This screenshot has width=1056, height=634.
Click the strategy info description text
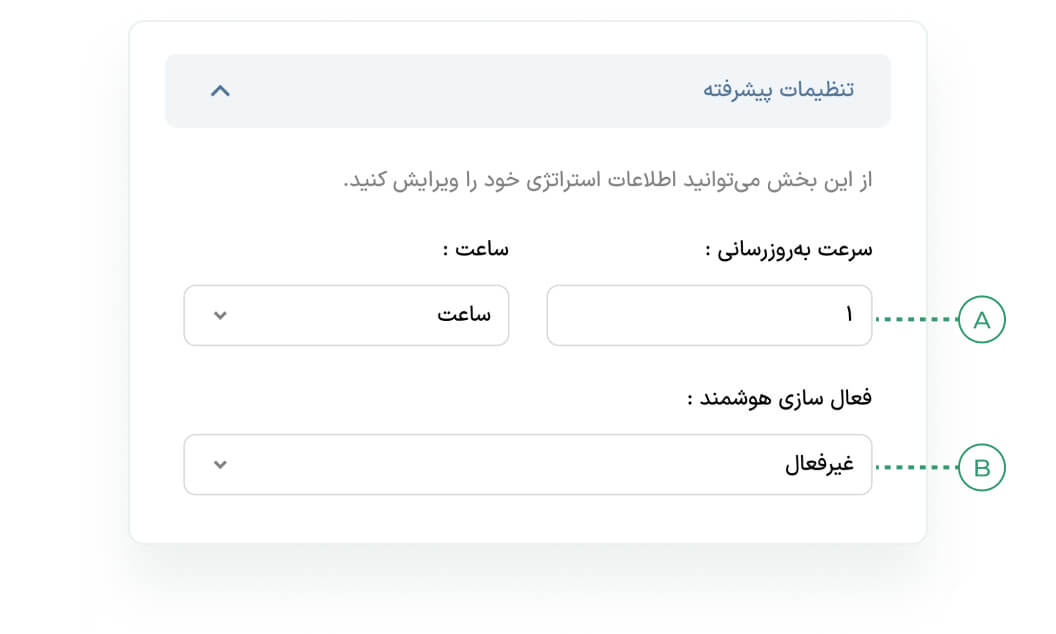pyautogui.click(x=608, y=182)
